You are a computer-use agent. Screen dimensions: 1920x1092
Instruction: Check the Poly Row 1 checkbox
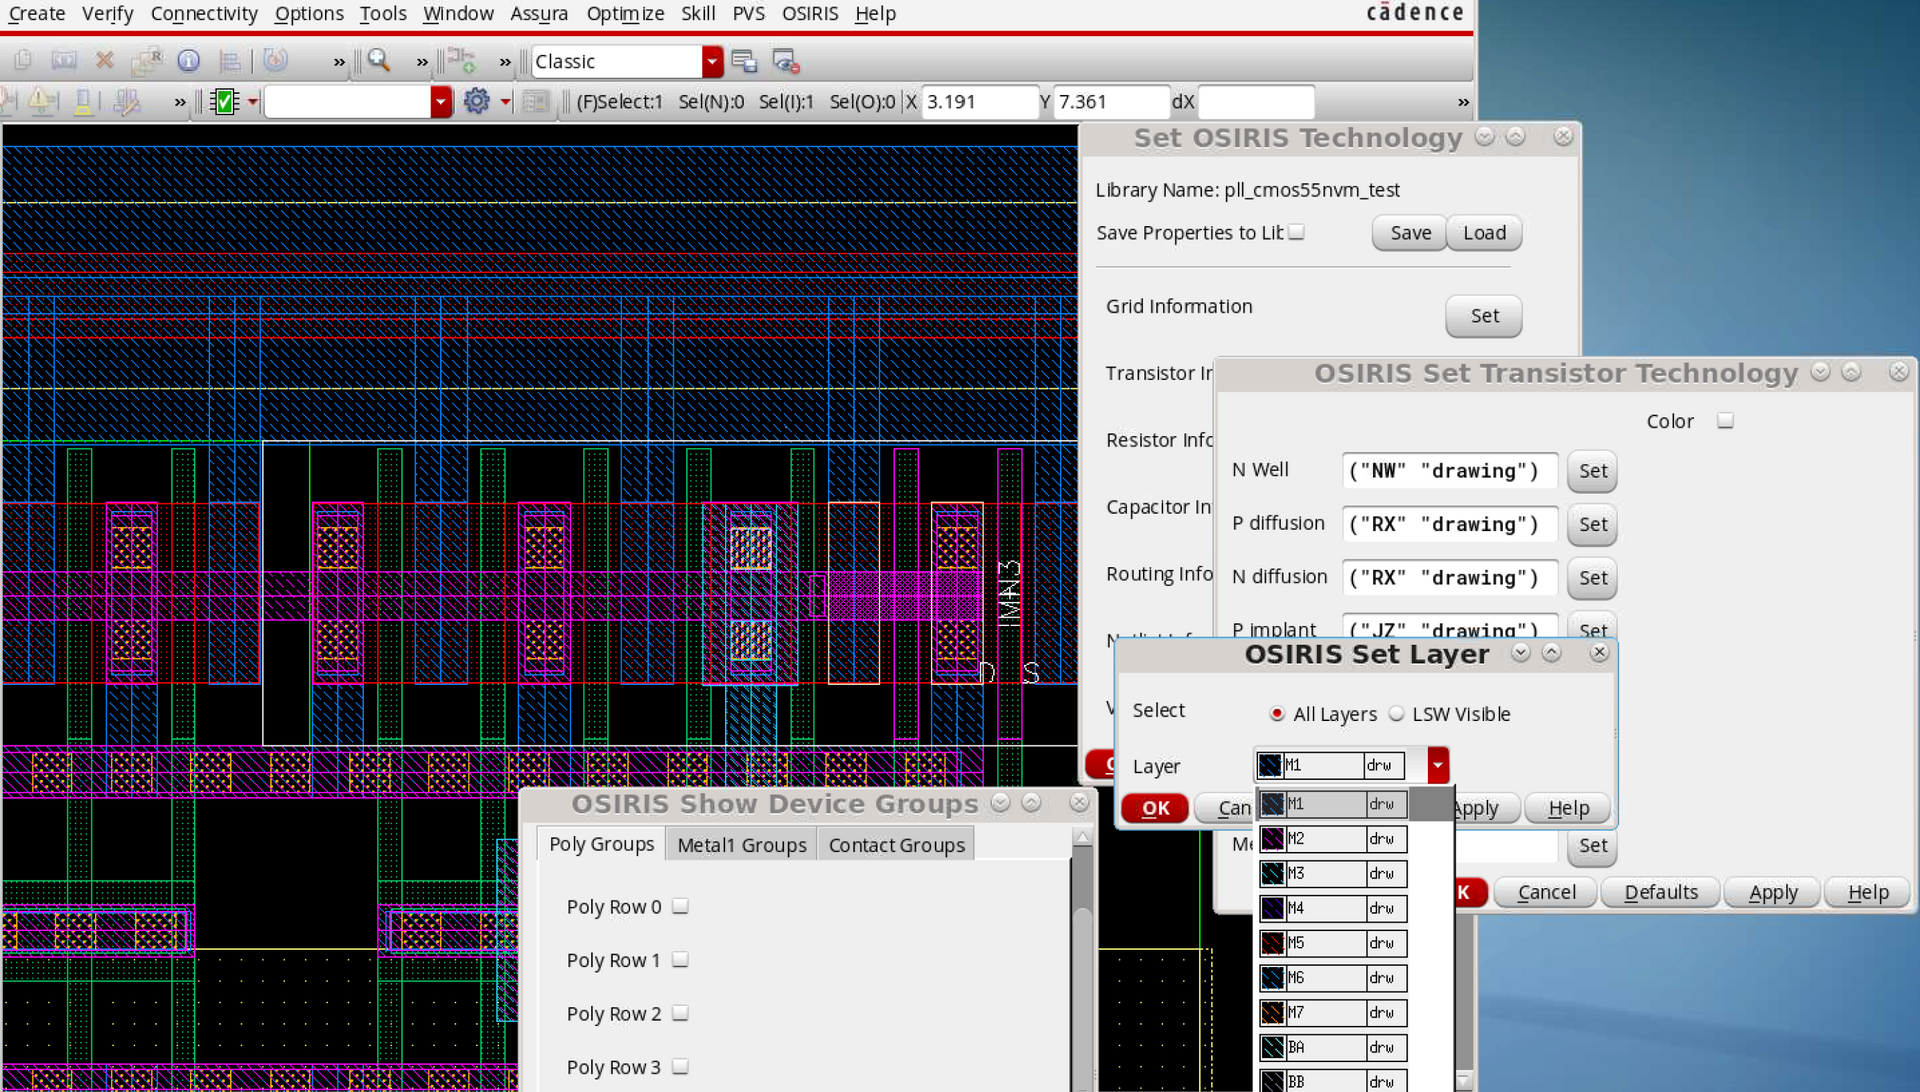coord(680,960)
